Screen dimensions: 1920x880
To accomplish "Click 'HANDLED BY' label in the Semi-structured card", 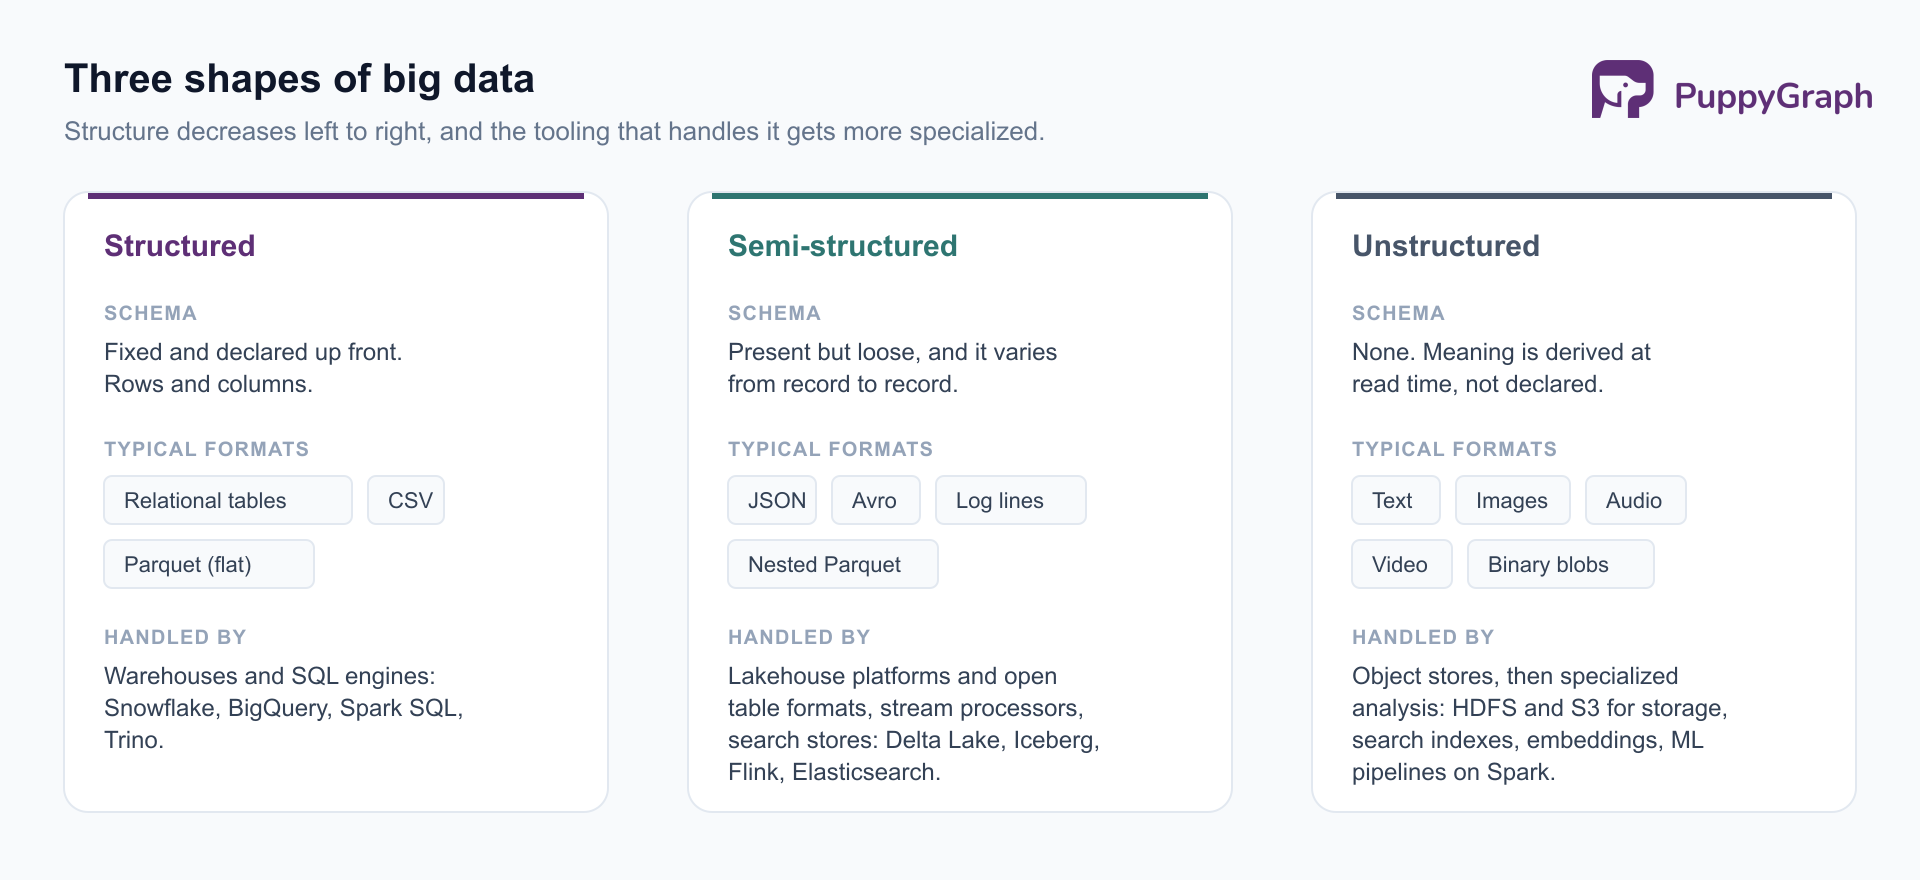I will click(x=800, y=637).
